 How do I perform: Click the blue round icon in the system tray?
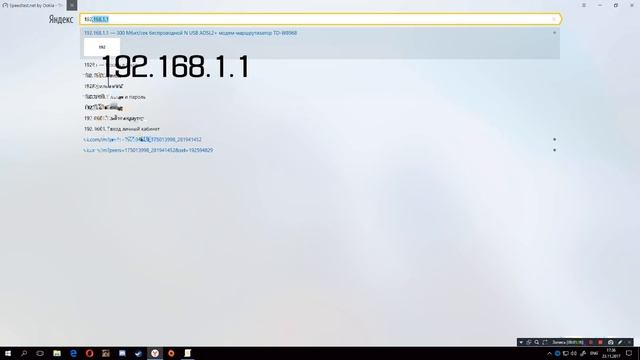click(x=558, y=353)
